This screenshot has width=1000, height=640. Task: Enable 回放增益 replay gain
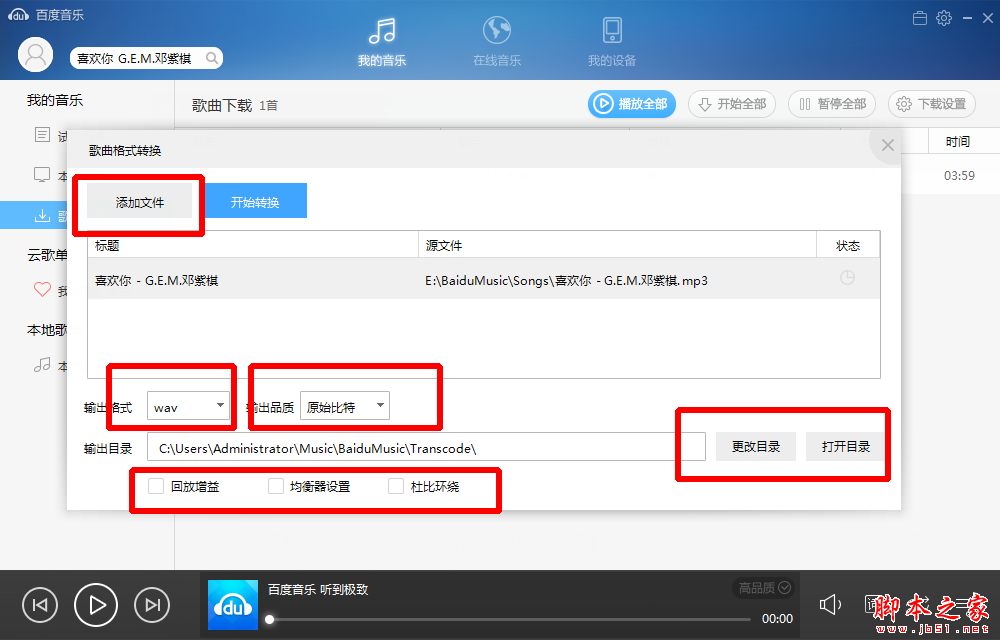click(x=155, y=485)
